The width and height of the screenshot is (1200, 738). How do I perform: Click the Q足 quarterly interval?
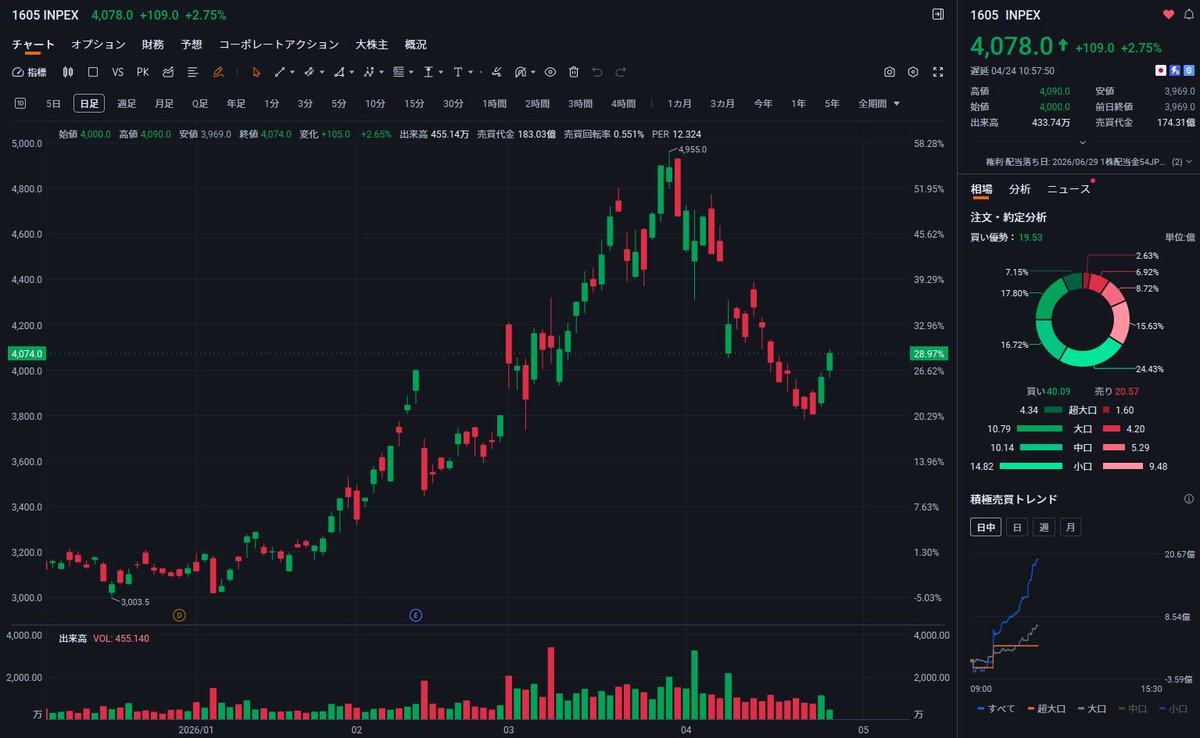coord(200,103)
